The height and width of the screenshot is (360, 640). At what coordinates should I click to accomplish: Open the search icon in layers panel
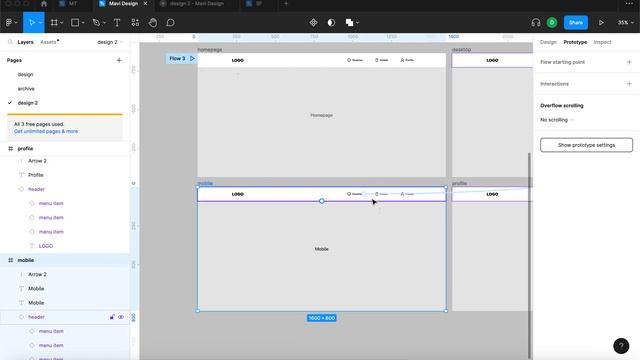coord(10,42)
